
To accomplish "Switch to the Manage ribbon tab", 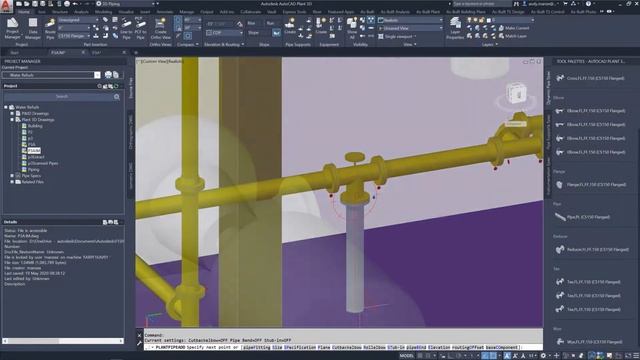I will [187, 12].
